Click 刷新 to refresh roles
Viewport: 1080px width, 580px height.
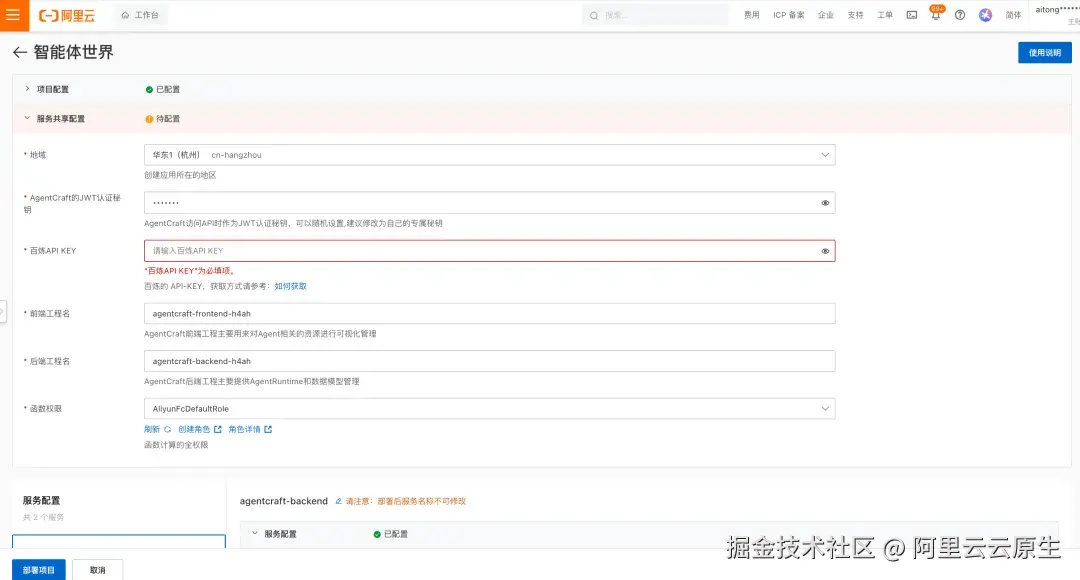(157, 429)
